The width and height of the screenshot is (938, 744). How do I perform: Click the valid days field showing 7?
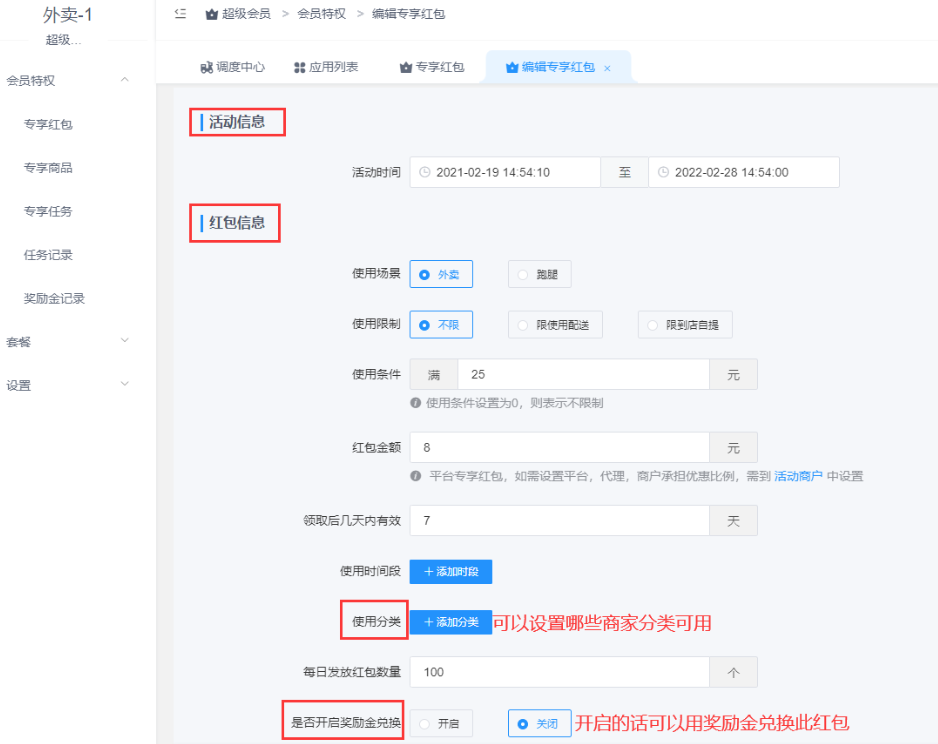[559, 520]
